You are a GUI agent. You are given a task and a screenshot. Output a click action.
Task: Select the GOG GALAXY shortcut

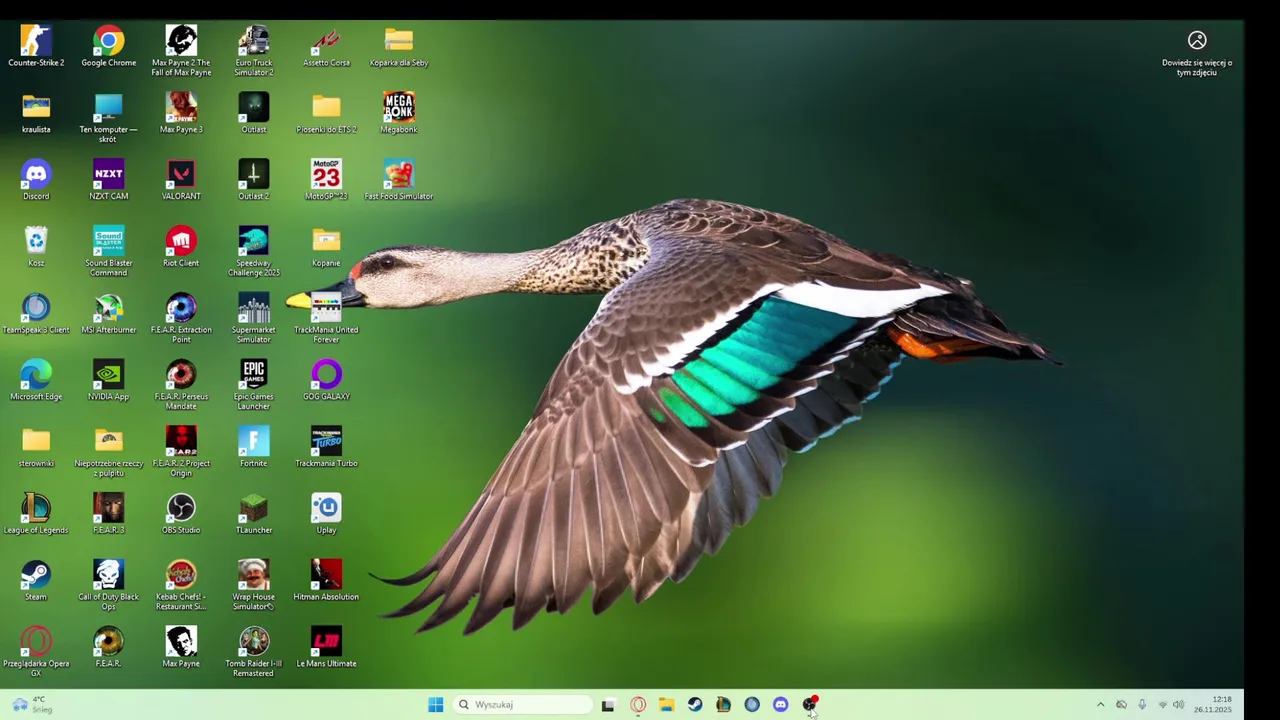326,381
